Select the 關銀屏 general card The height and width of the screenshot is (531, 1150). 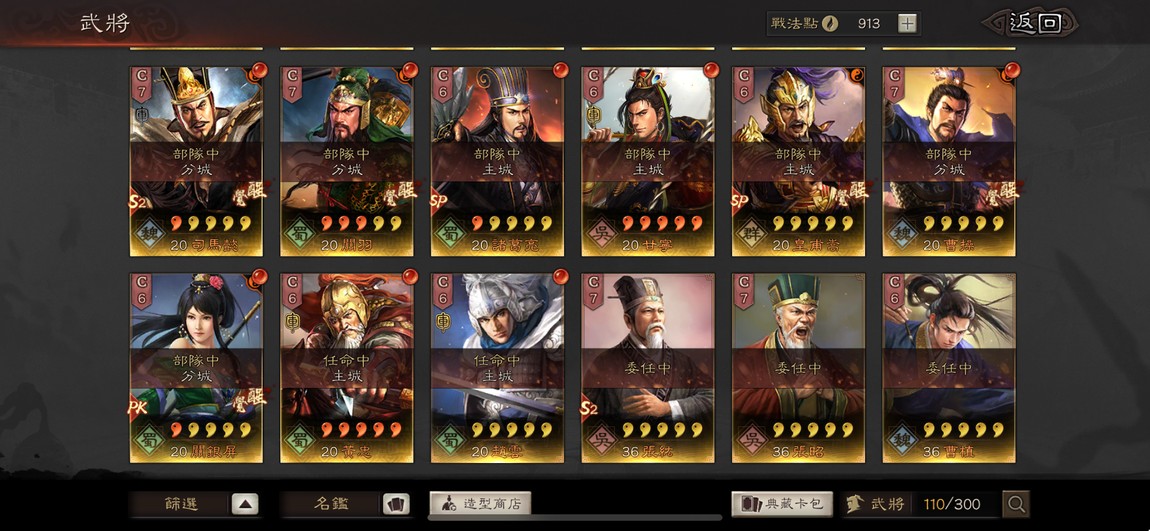pyautogui.click(x=197, y=368)
